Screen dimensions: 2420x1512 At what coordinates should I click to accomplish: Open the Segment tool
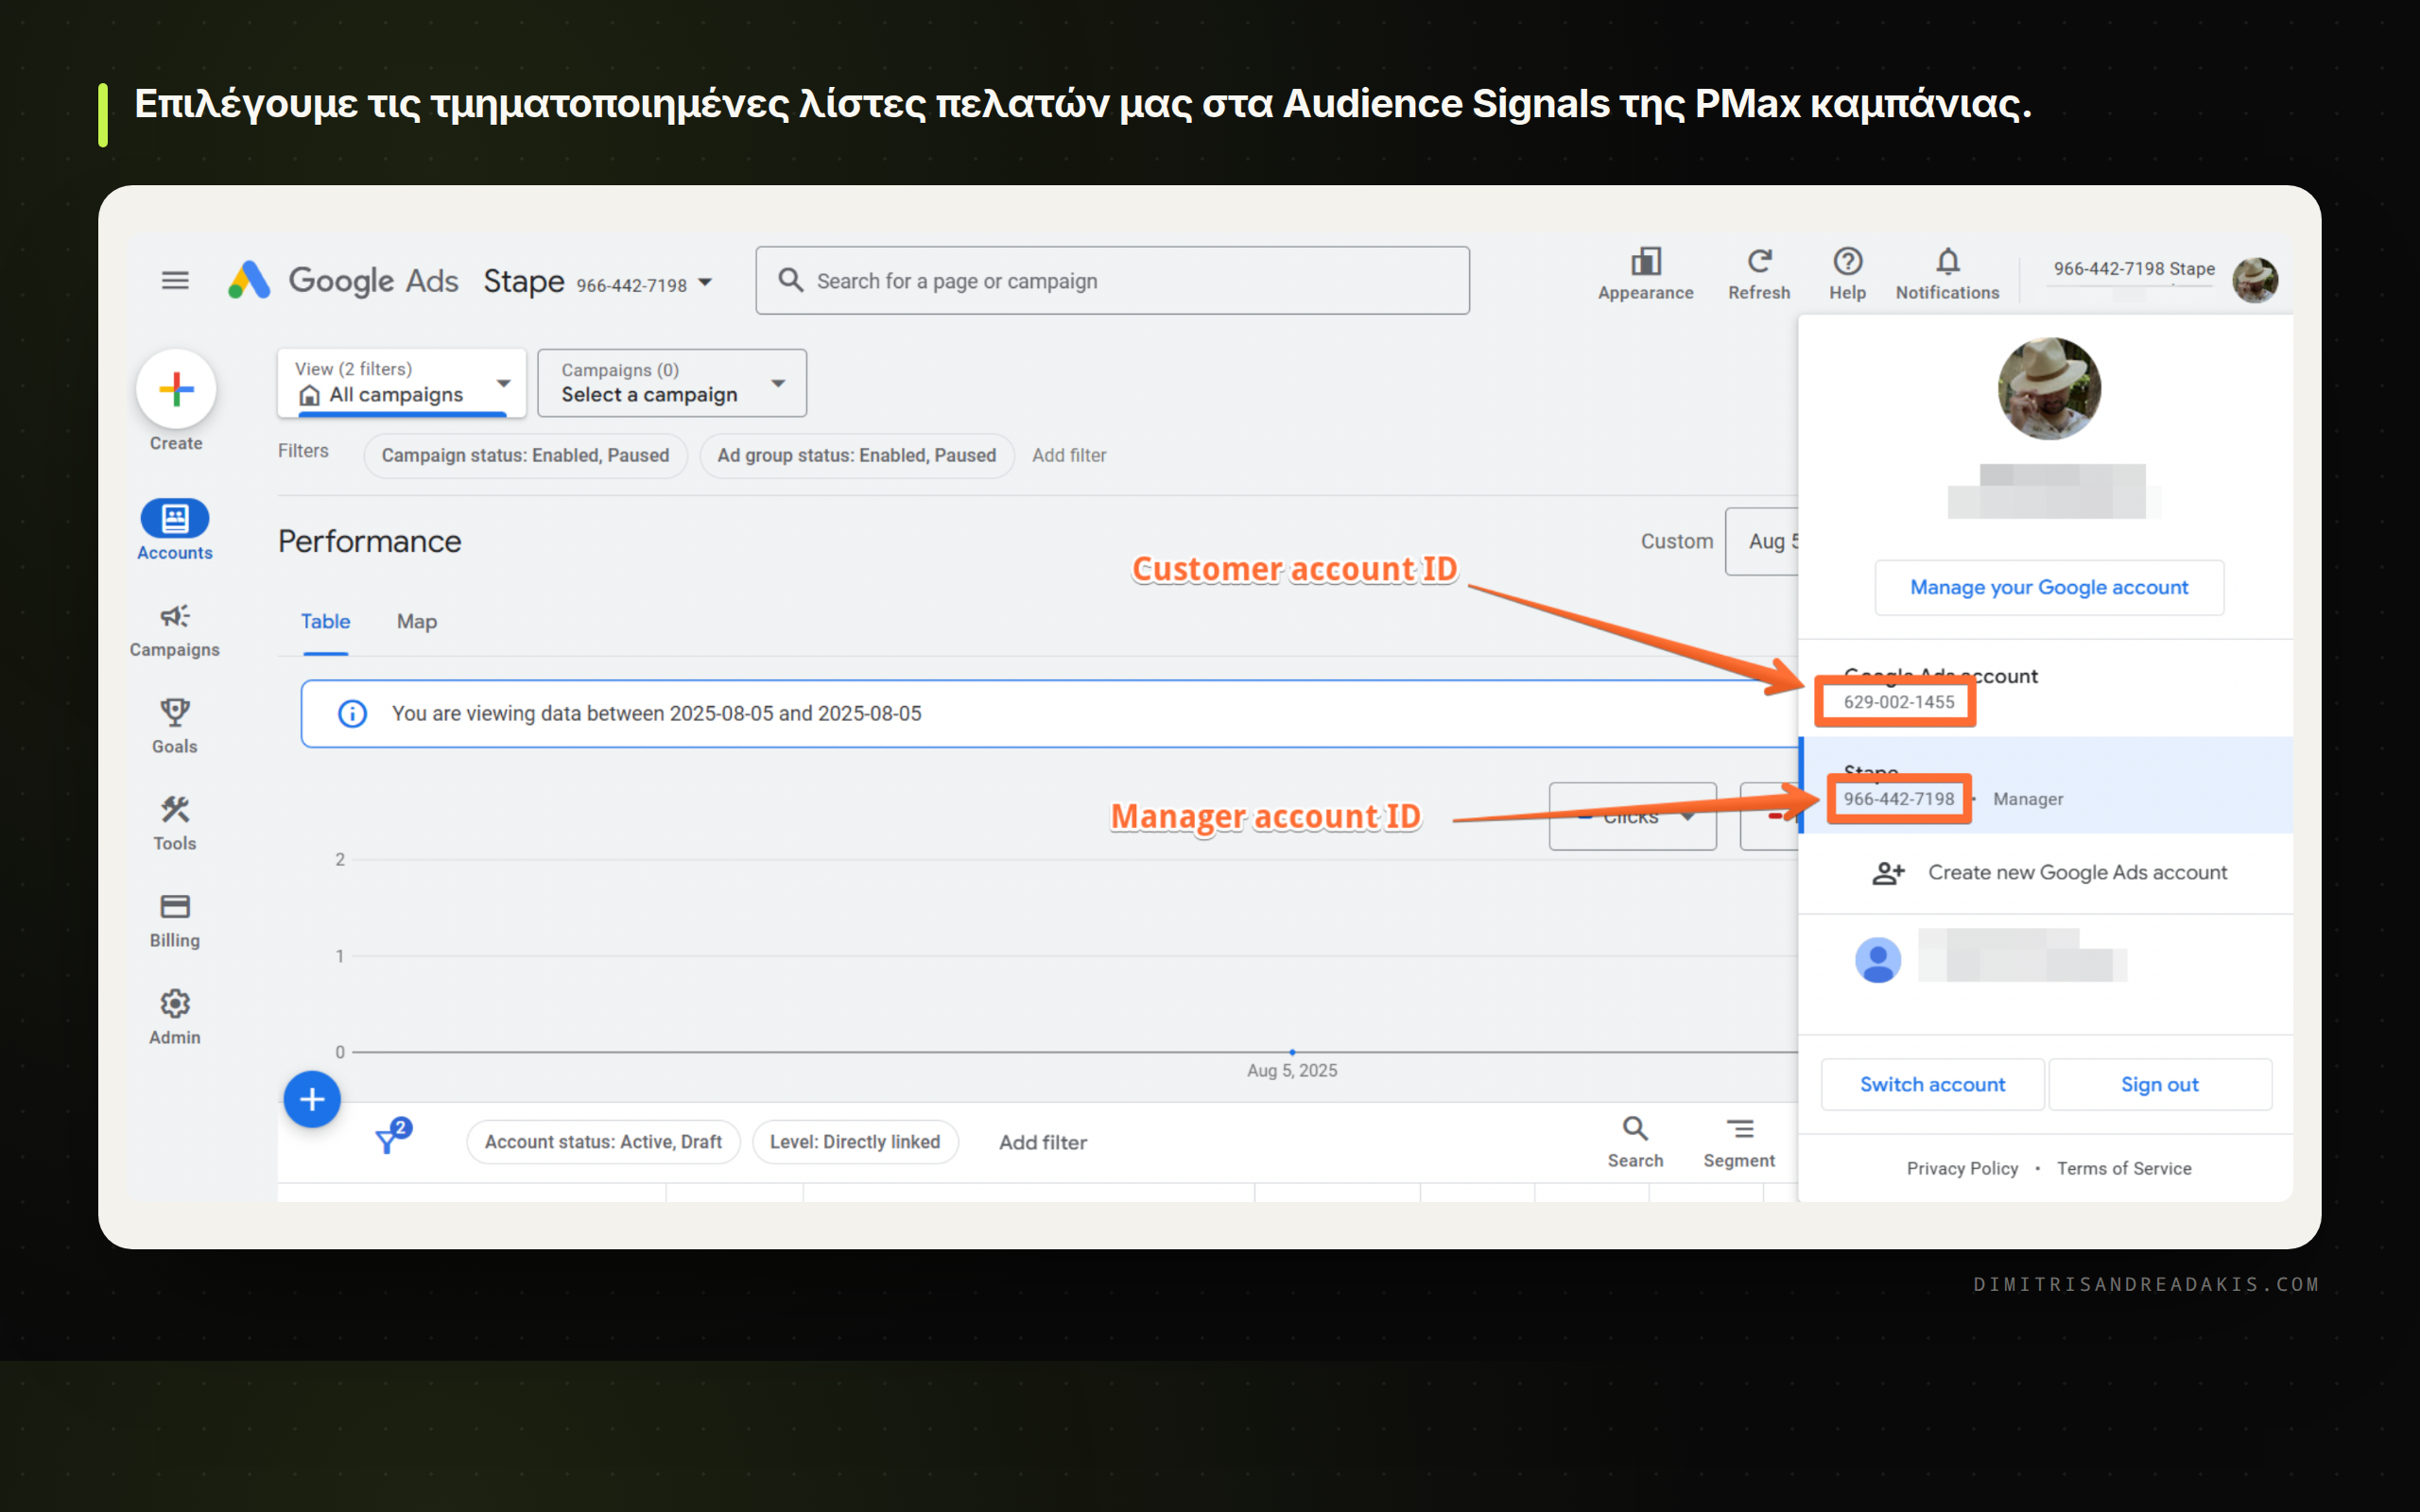1739,1142
